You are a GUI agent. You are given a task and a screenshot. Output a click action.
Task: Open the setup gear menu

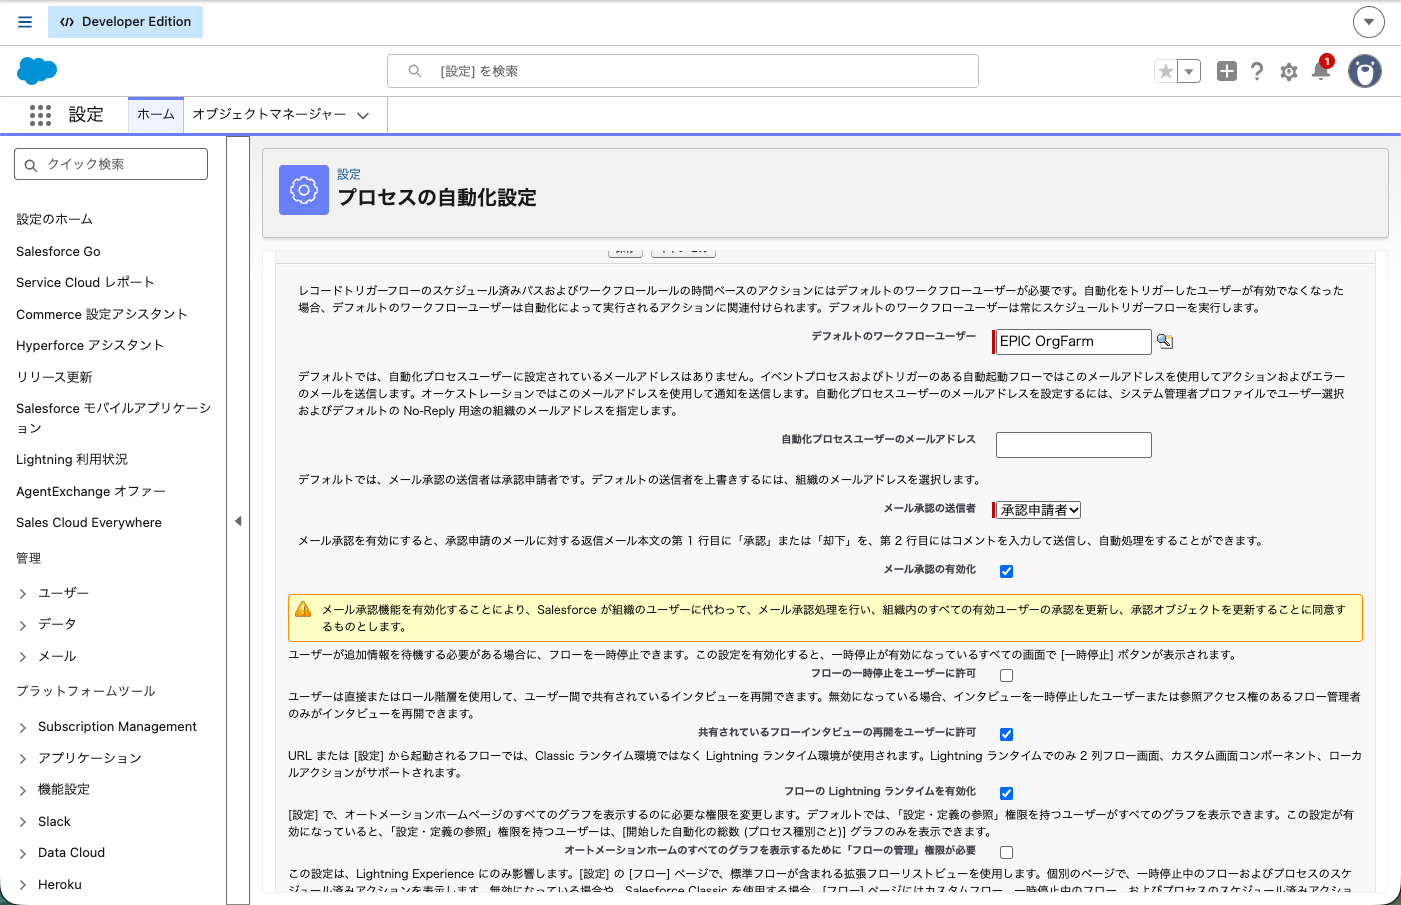pyautogui.click(x=1289, y=72)
